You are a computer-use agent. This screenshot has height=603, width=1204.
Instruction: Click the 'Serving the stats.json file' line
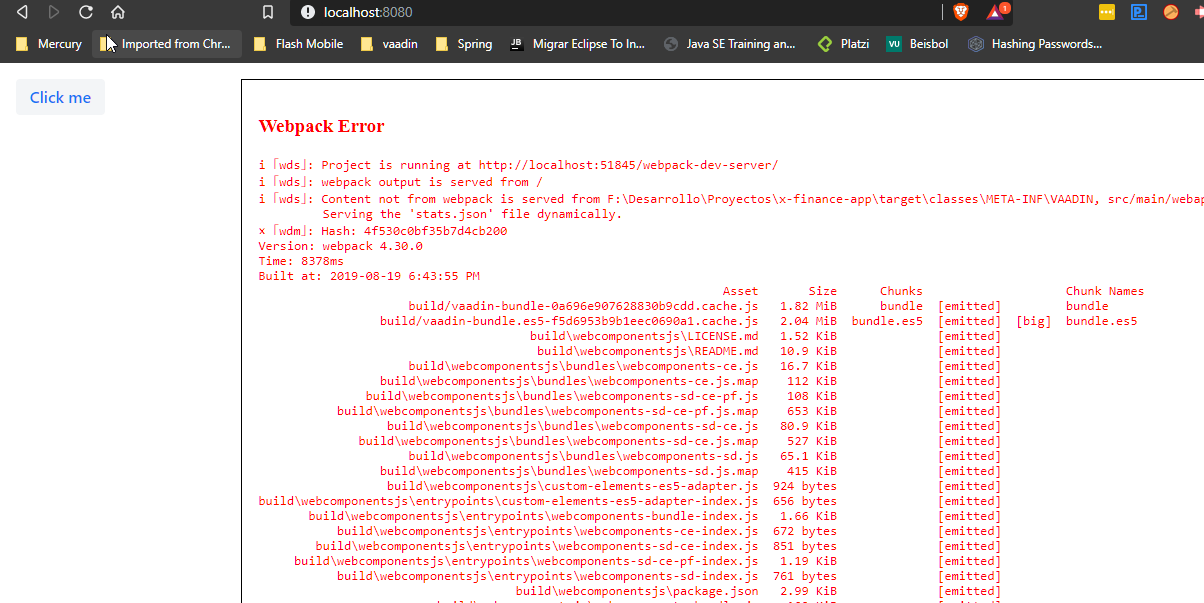[x=472, y=214]
